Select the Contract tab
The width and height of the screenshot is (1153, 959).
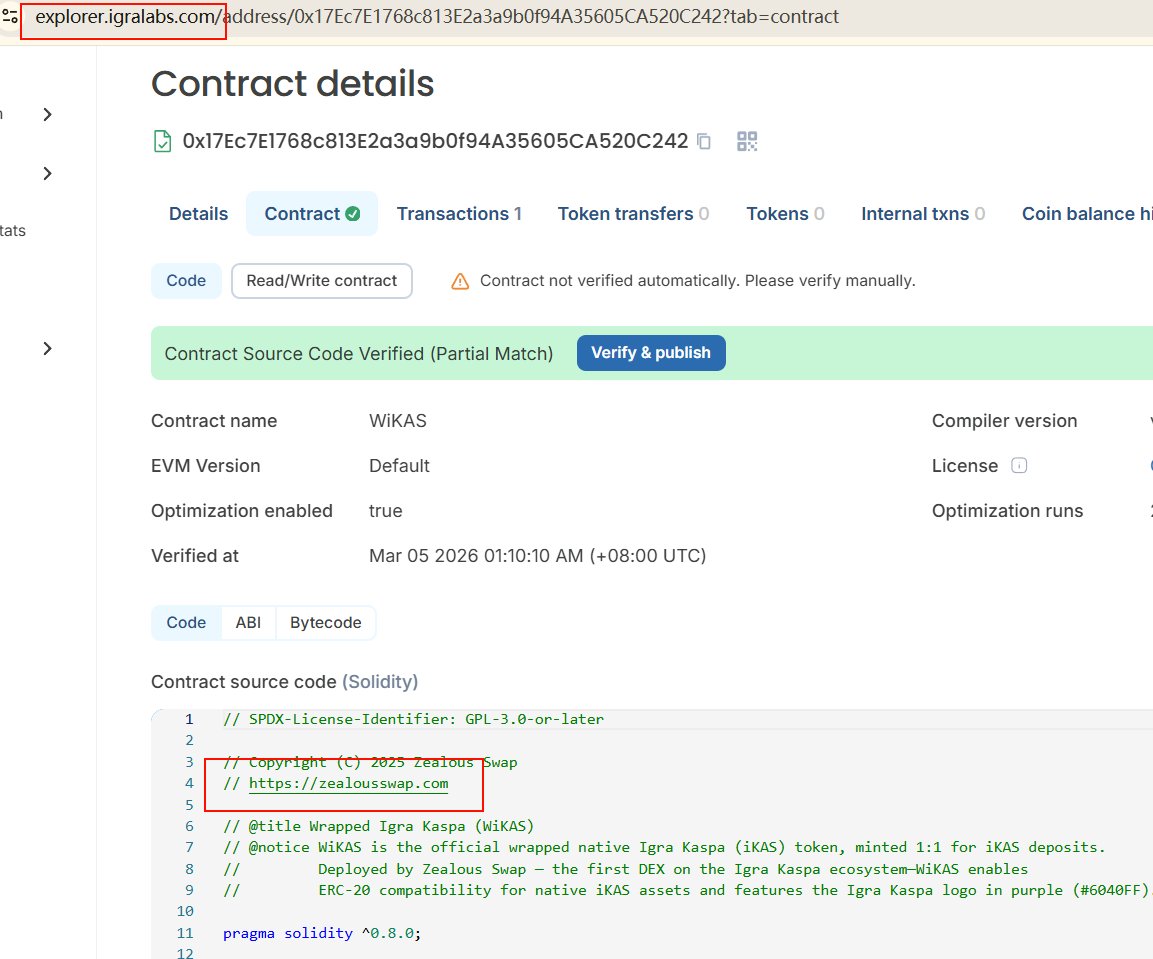coord(312,214)
